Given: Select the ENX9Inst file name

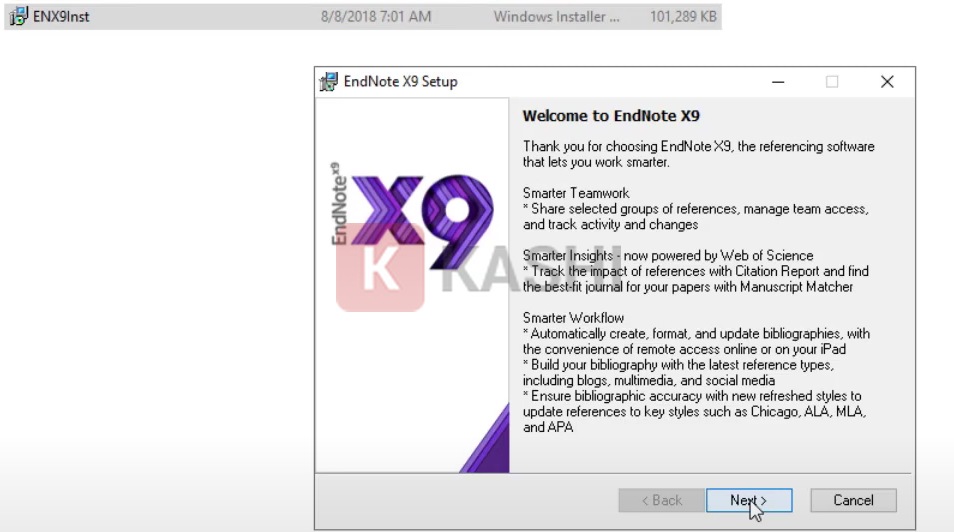Looking at the screenshot, I should 61,17.
